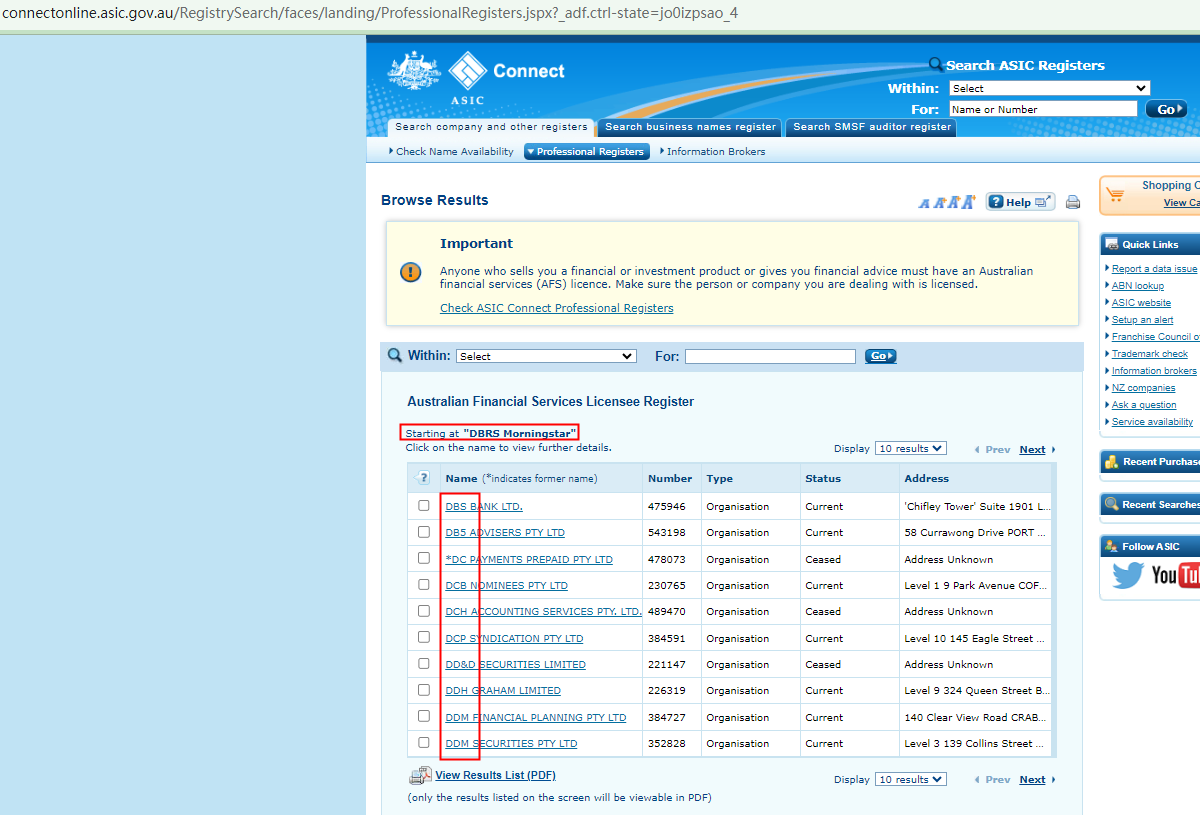Open Trademark check quick link

click(1150, 353)
